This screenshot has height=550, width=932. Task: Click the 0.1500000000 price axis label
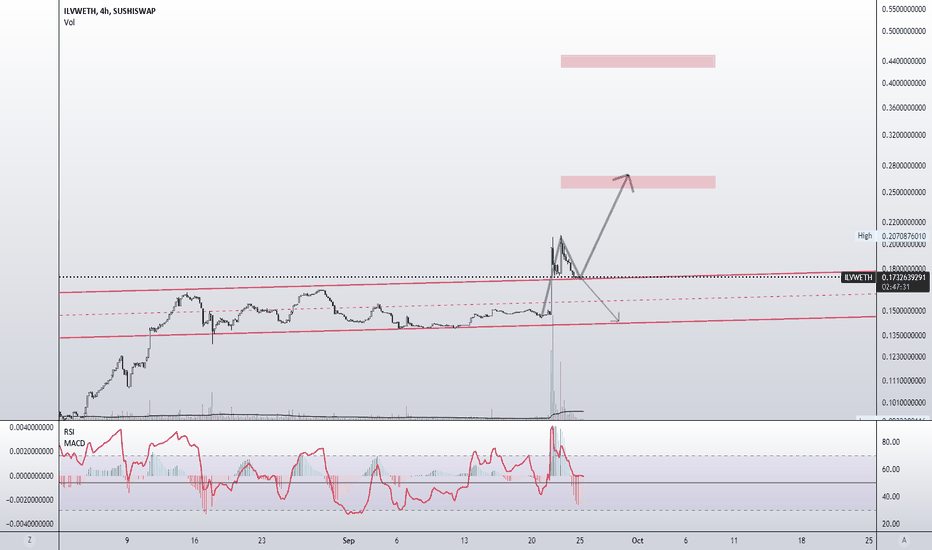[x=903, y=311]
